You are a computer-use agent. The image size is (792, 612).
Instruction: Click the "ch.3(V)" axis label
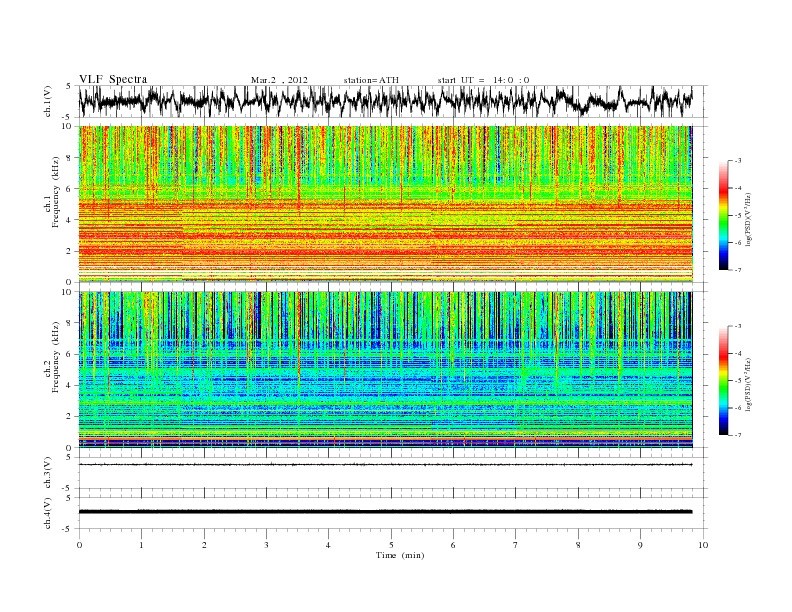coord(48,473)
